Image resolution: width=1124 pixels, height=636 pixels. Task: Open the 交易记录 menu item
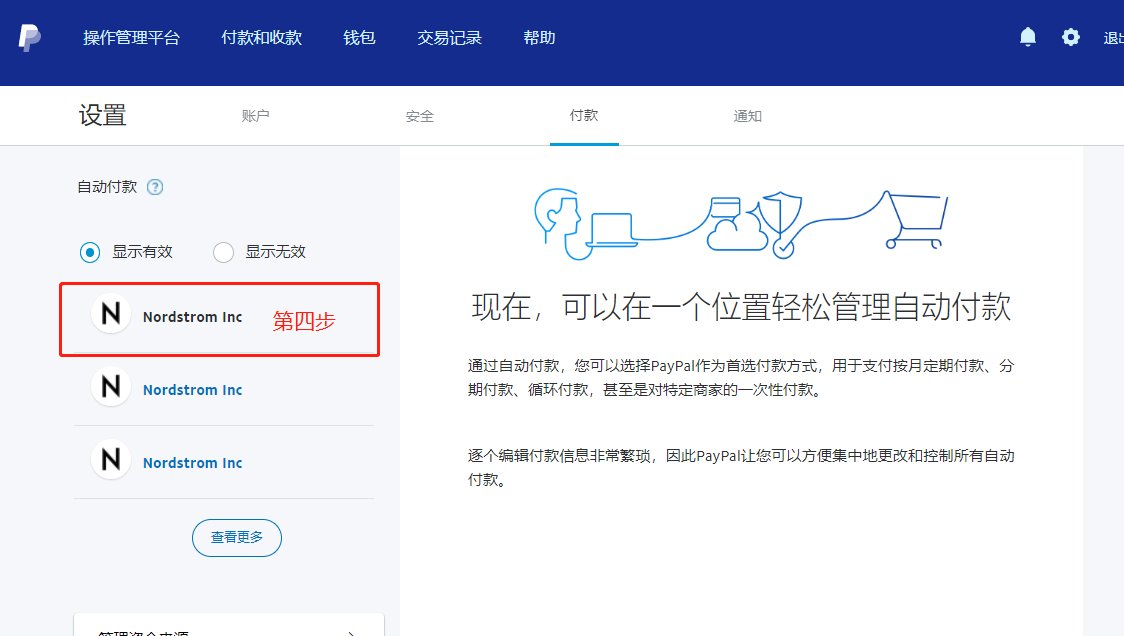tap(448, 37)
